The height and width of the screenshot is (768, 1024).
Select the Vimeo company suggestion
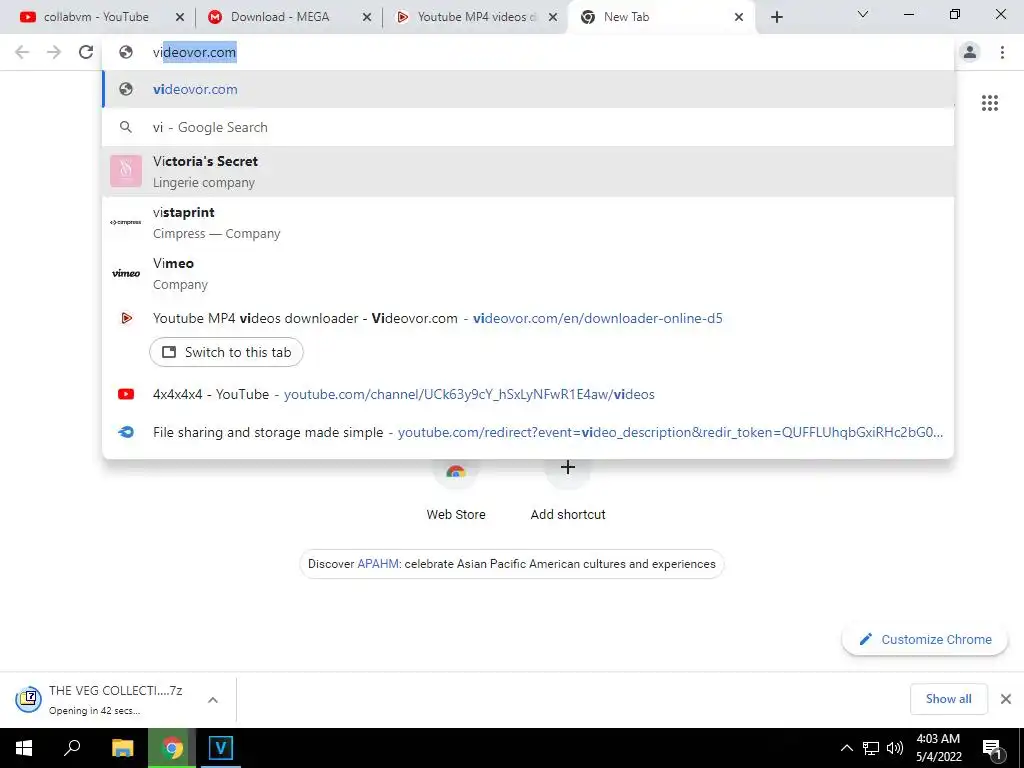point(528,274)
